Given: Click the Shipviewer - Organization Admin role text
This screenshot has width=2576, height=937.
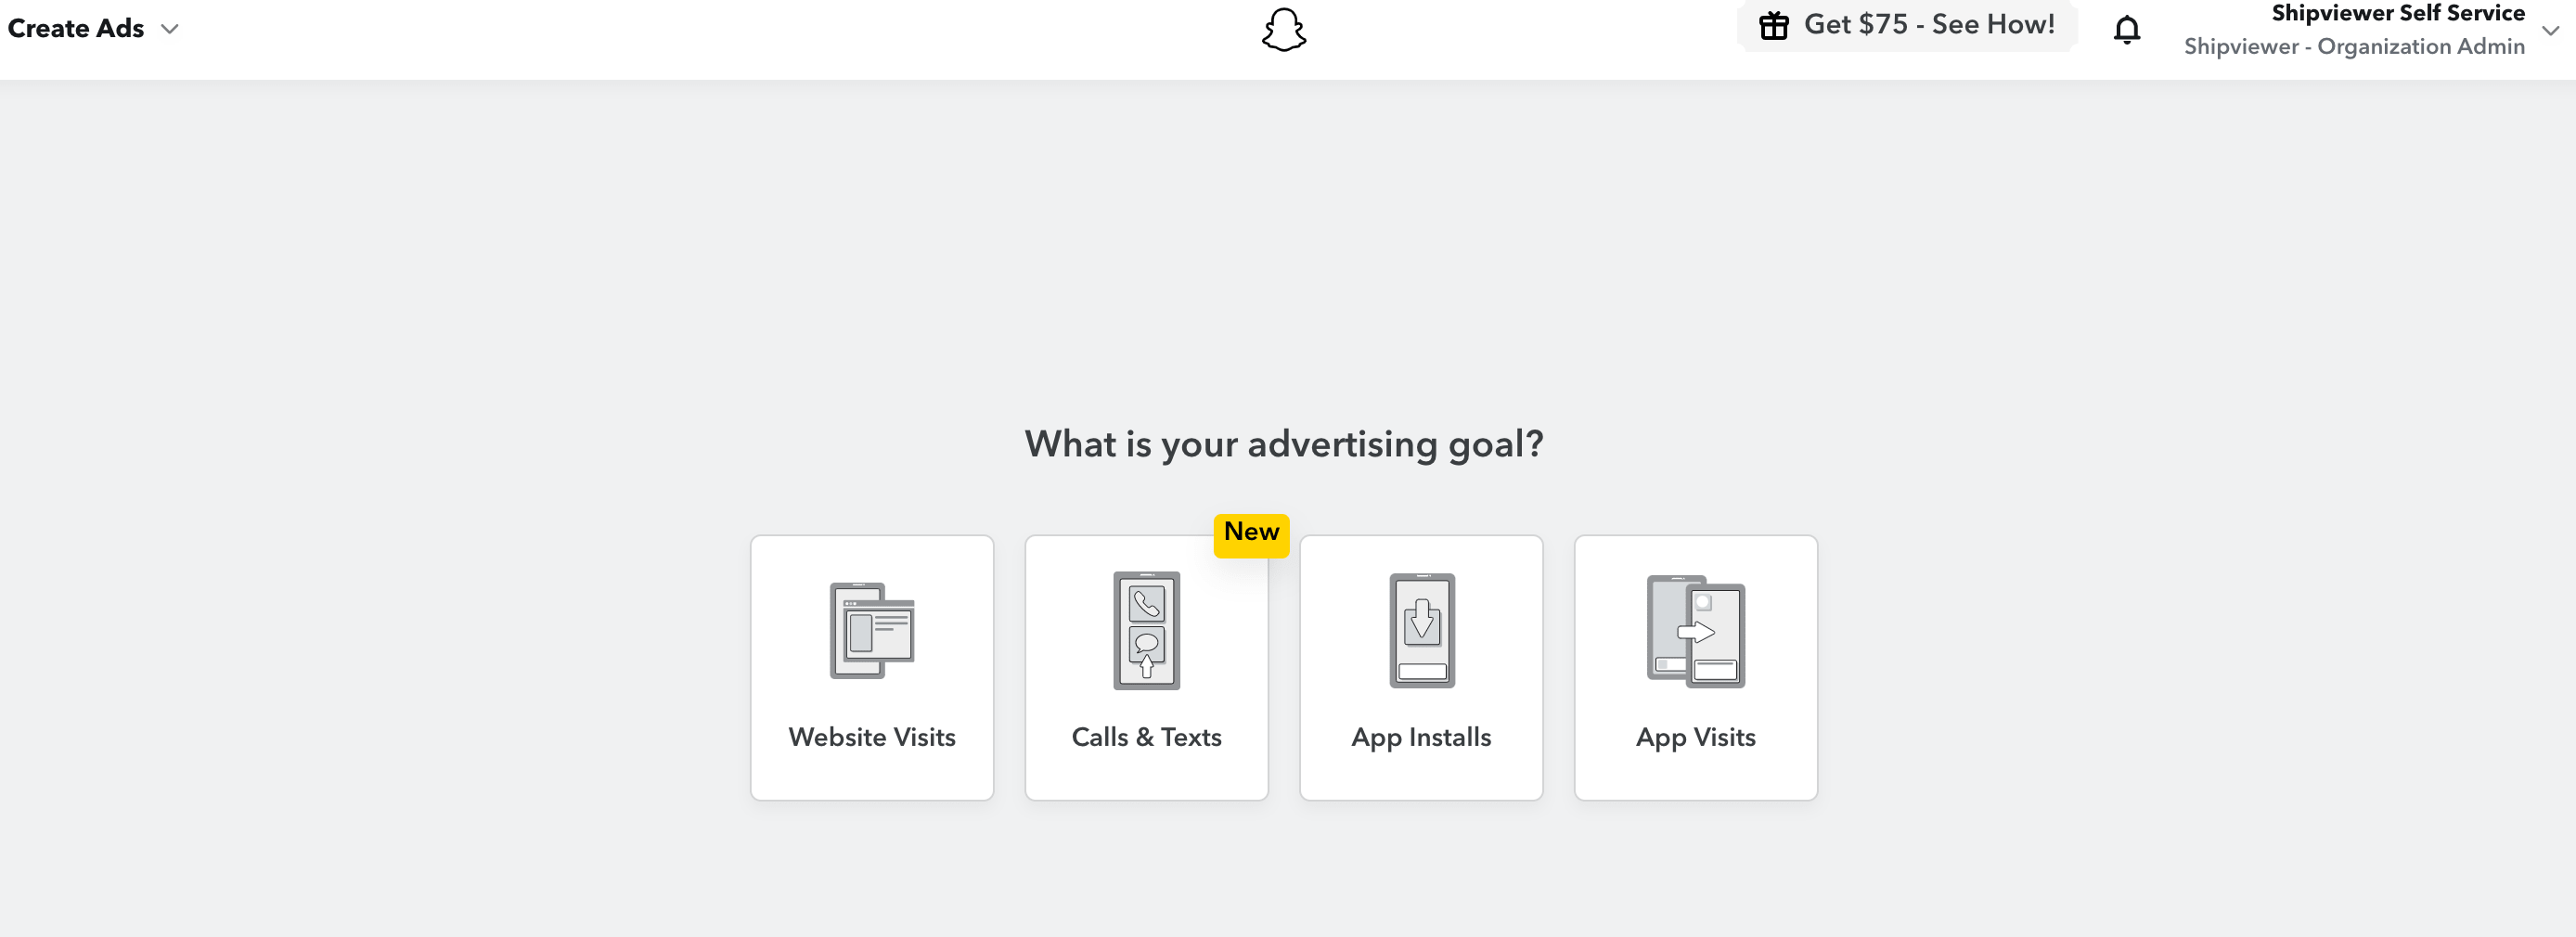Looking at the screenshot, I should [2353, 47].
